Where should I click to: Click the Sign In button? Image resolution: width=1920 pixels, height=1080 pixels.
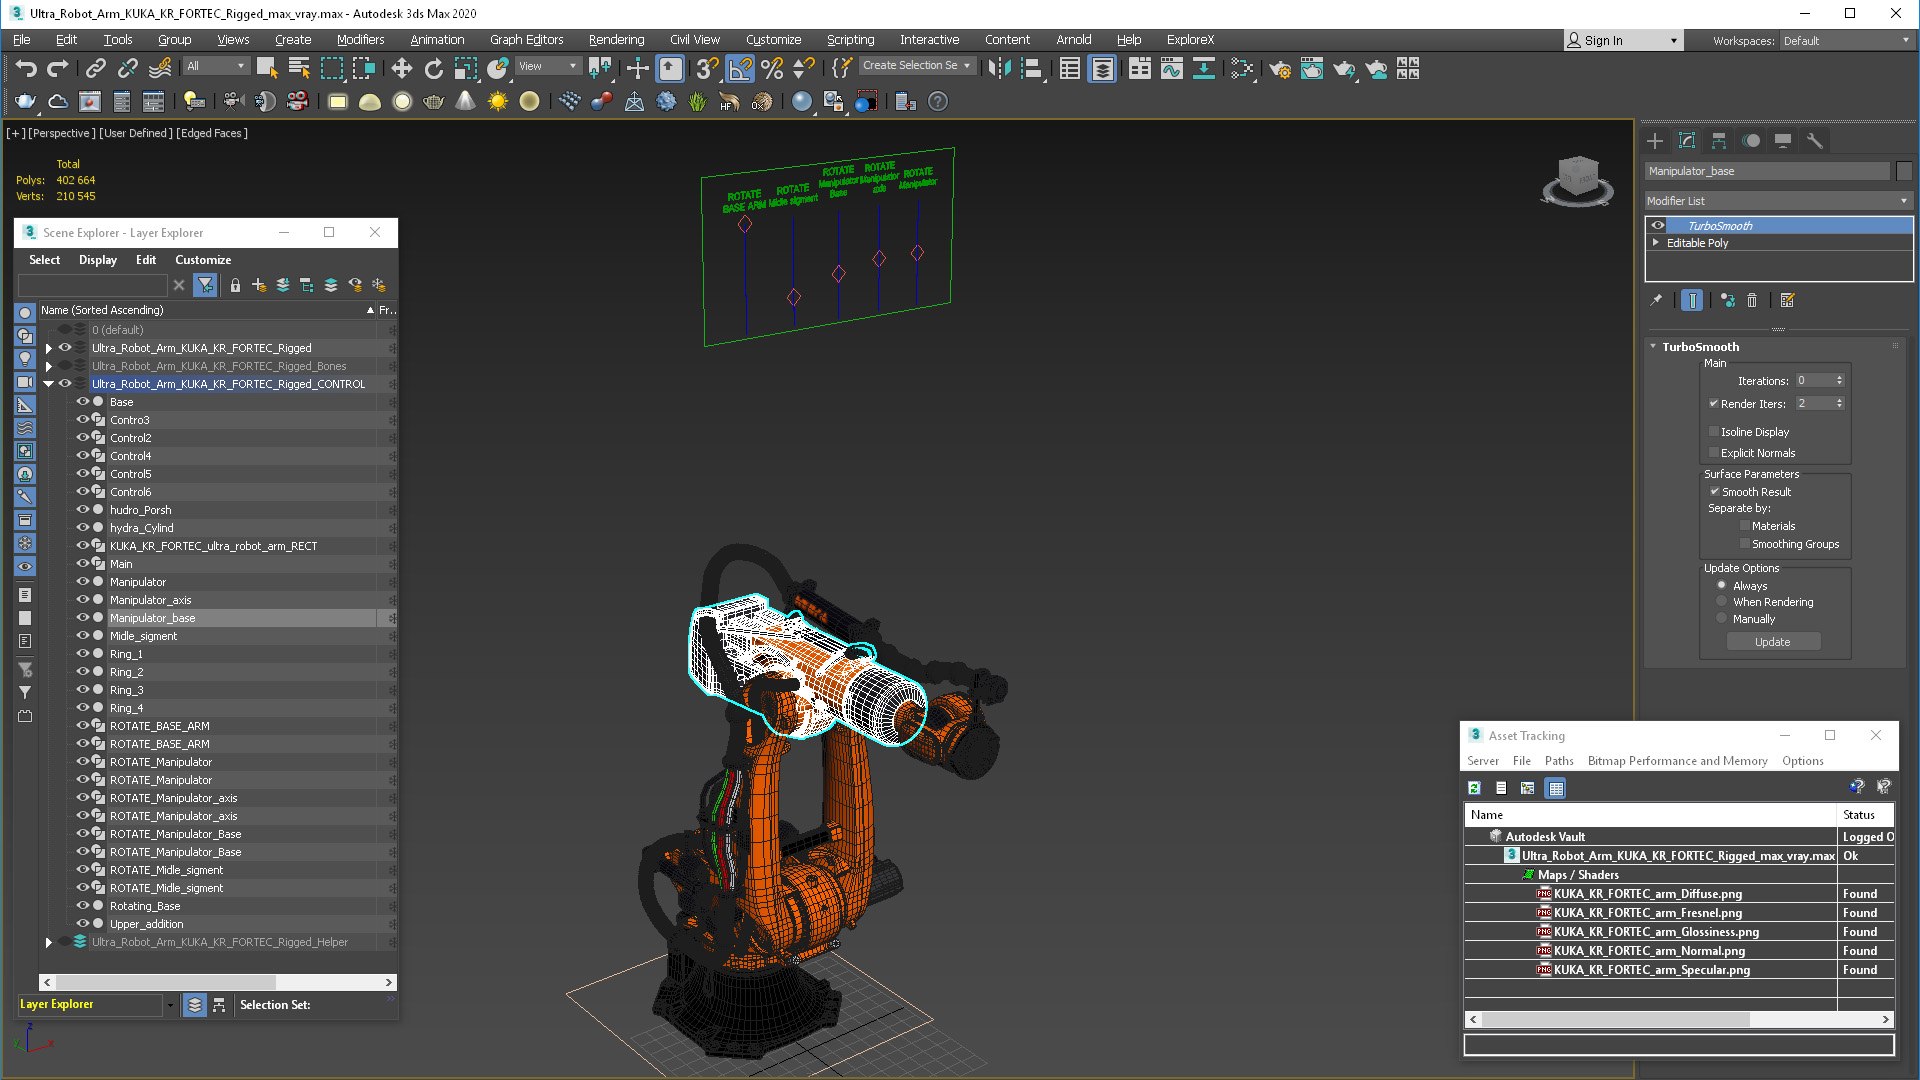point(1623,41)
